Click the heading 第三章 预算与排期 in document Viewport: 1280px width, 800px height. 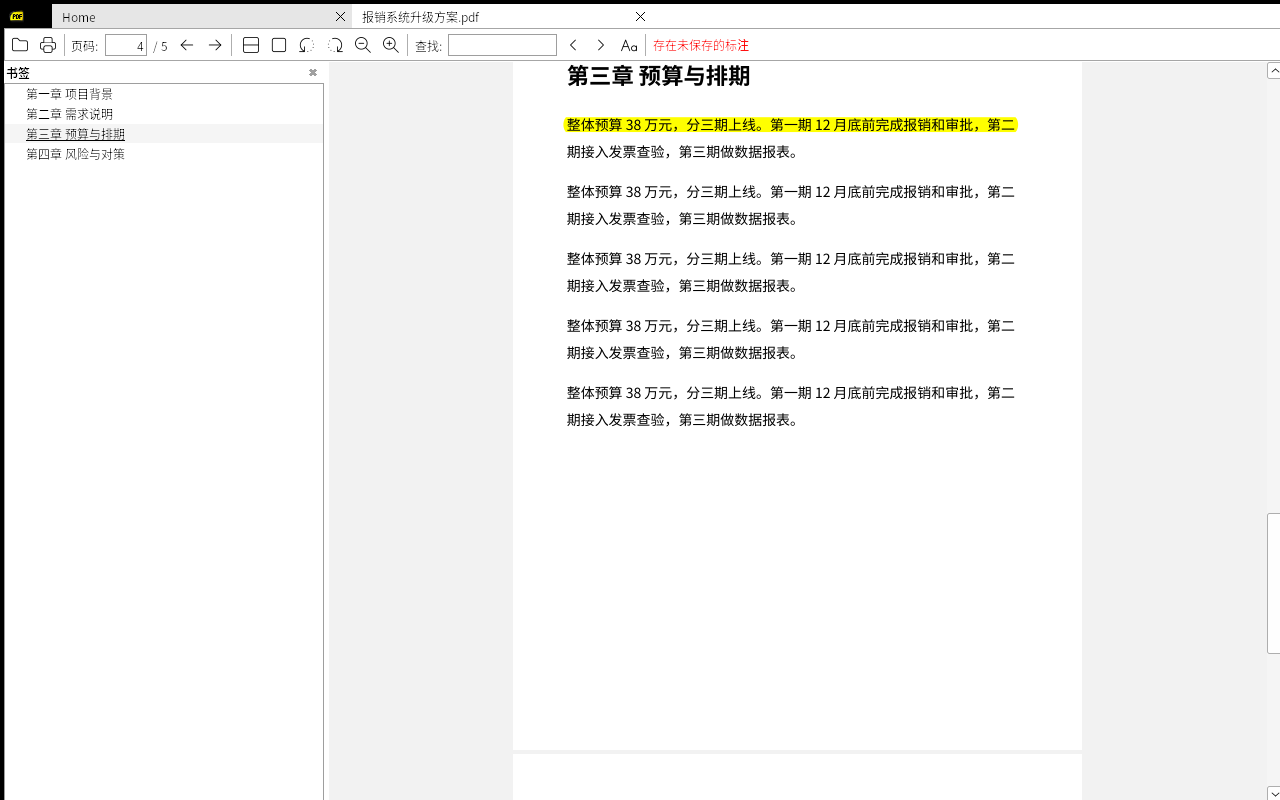coord(658,76)
